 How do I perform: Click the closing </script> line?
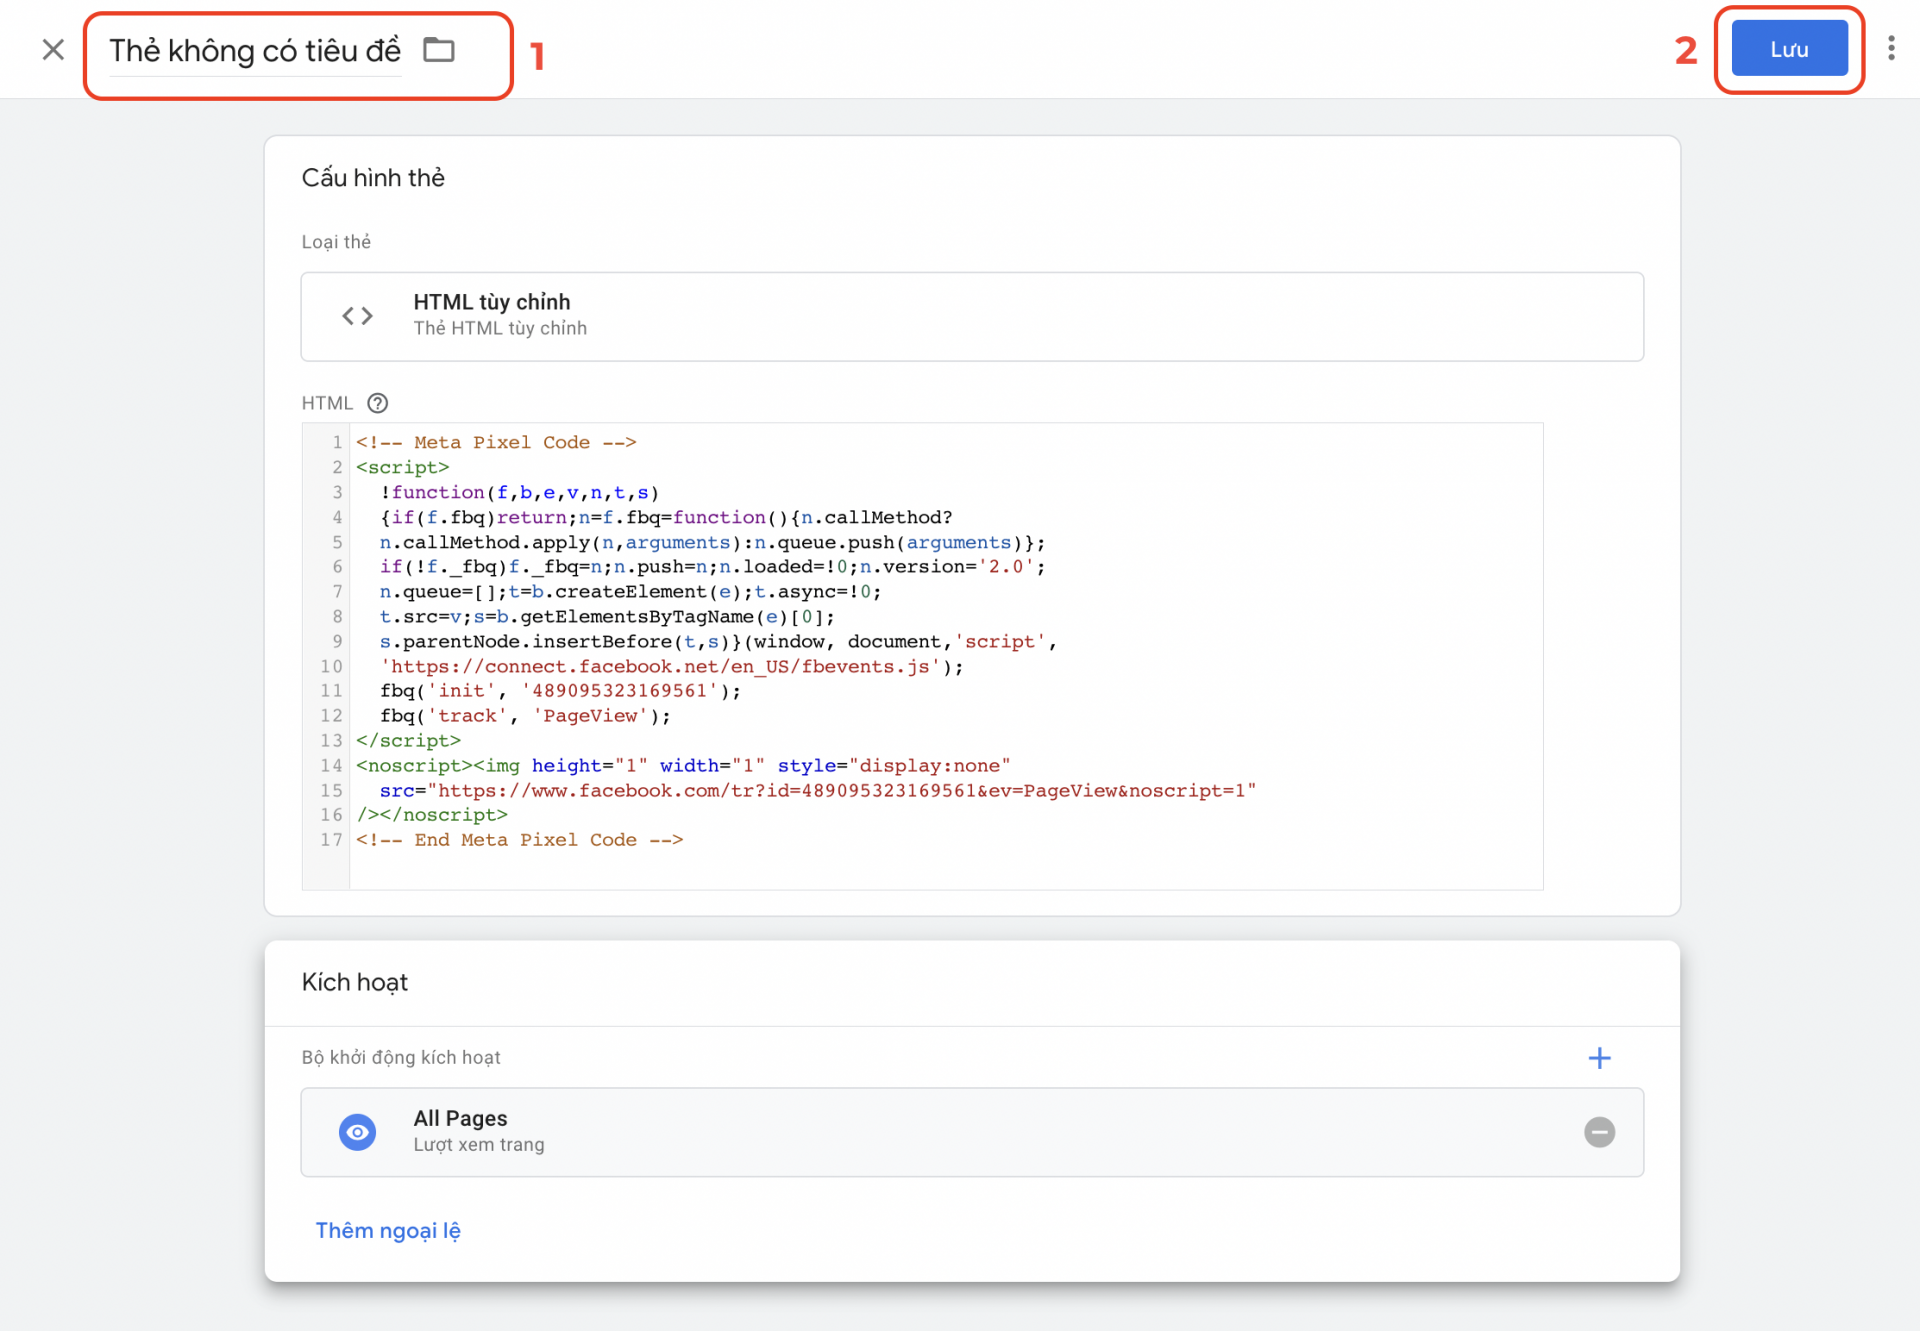[408, 741]
